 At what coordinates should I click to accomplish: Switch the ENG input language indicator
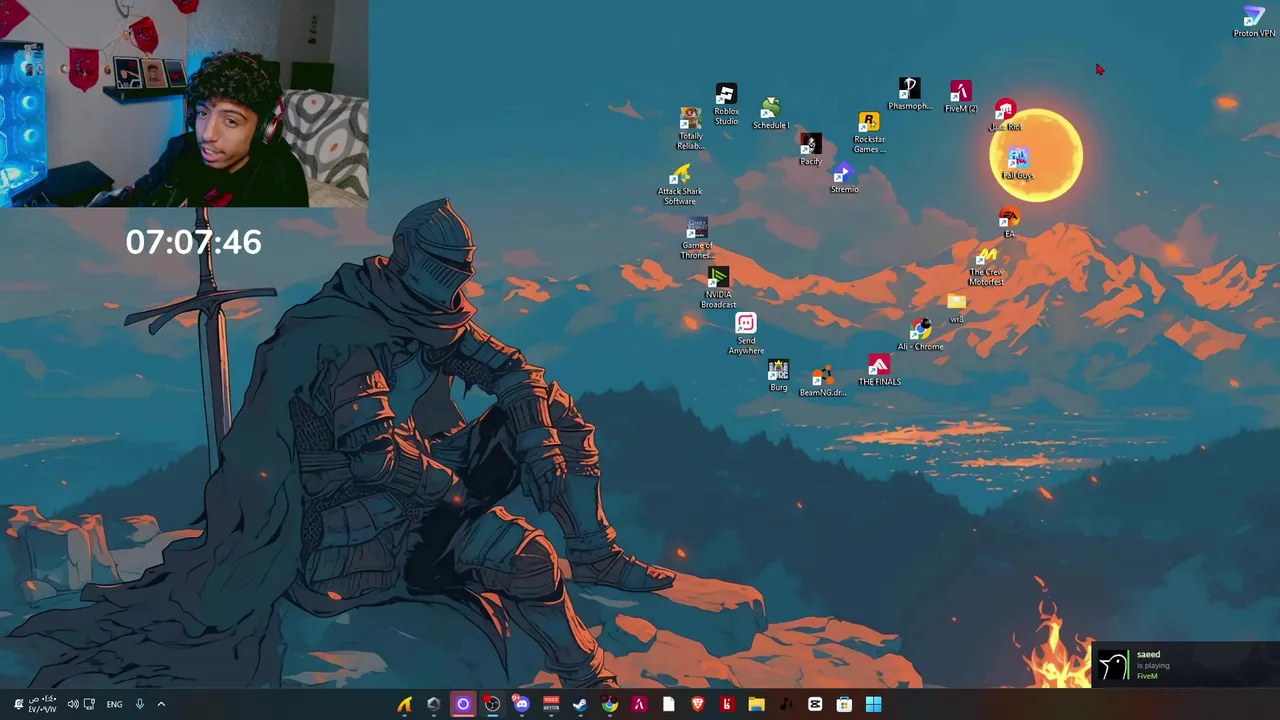click(x=114, y=704)
